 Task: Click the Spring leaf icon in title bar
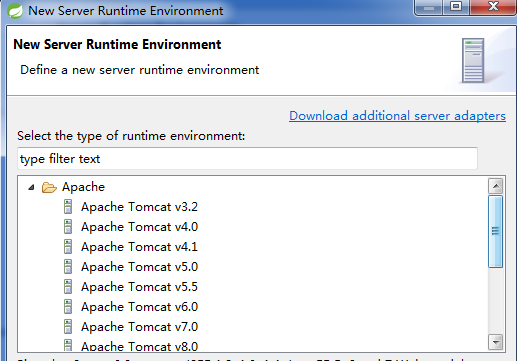coord(15,10)
